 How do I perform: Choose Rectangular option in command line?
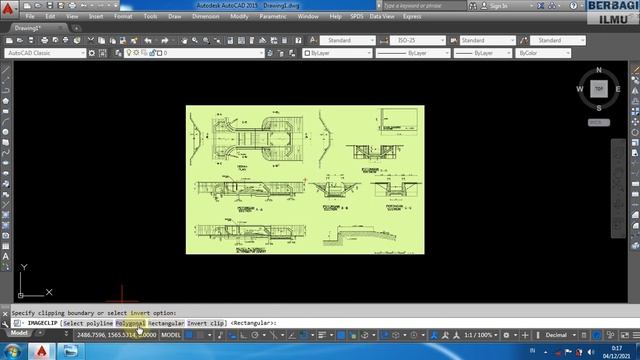pyautogui.click(x=166, y=323)
